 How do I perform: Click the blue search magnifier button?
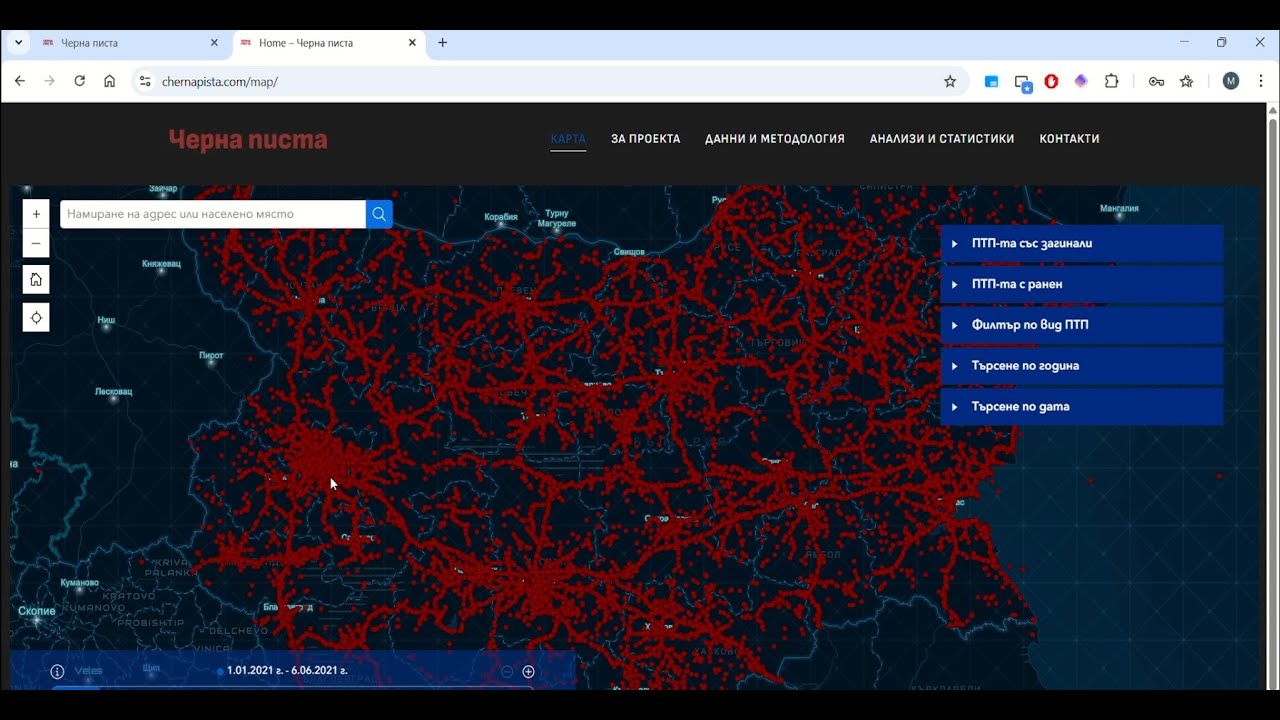click(379, 214)
